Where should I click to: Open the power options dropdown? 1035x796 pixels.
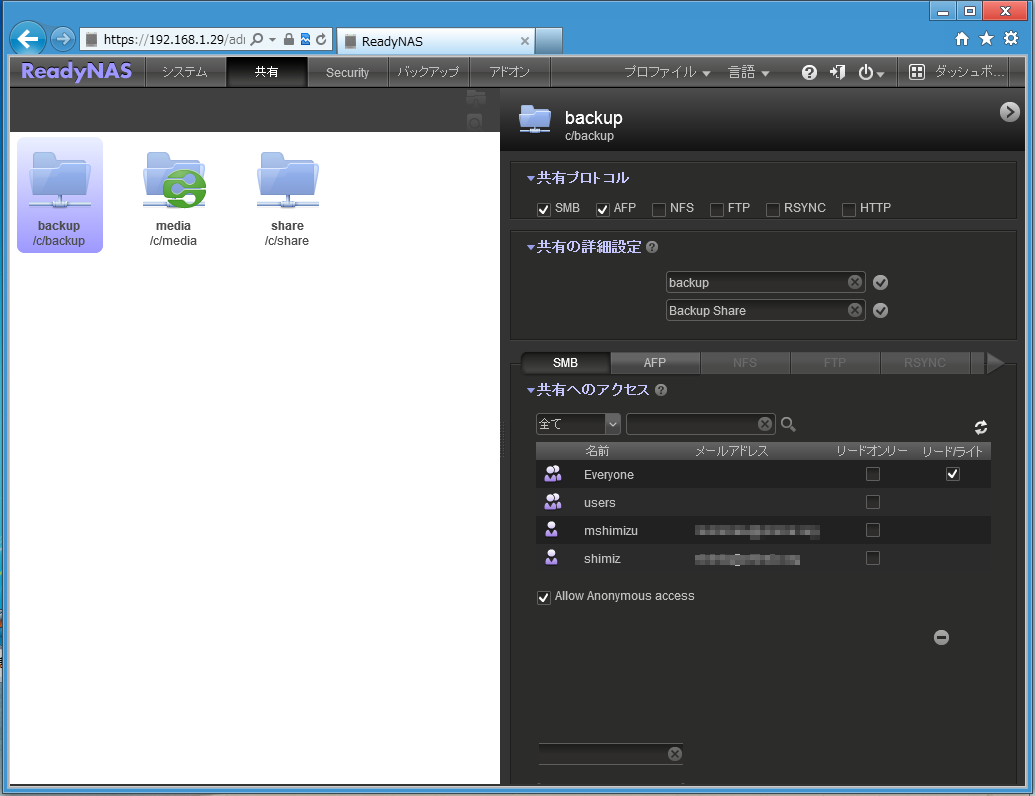coord(871,73)
